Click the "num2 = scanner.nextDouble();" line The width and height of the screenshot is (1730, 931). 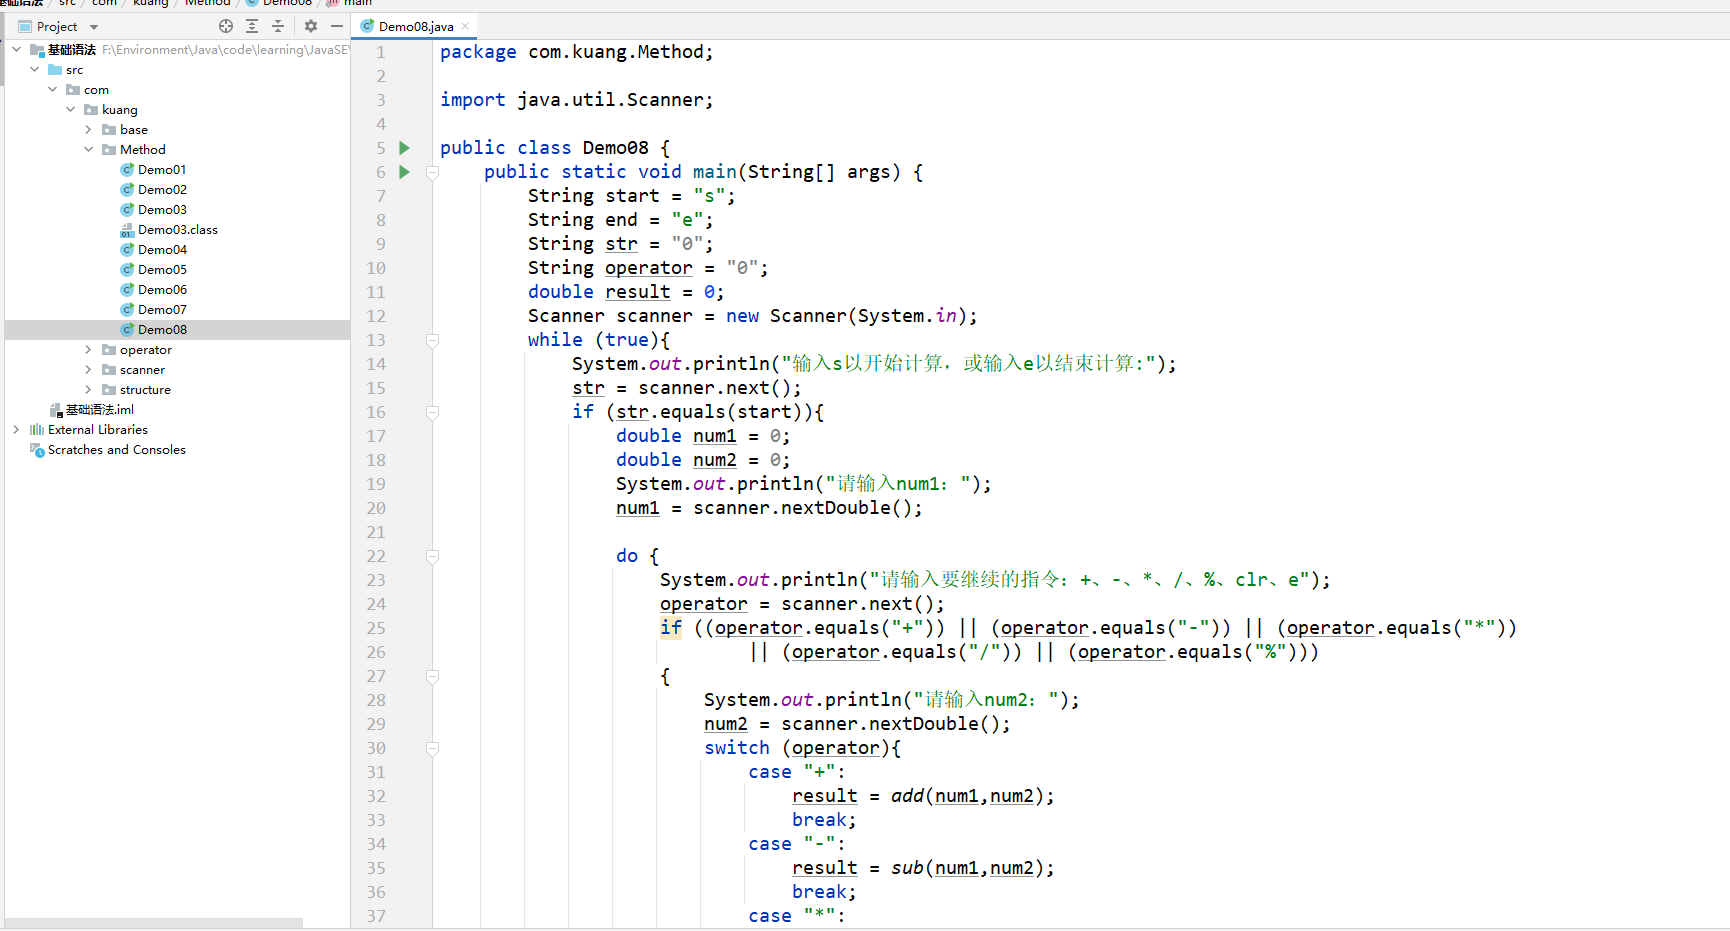[857, 724]
